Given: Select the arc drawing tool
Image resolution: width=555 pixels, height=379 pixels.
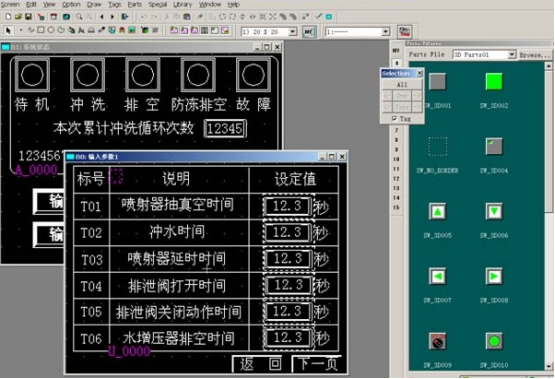Looking at the screenshot, I should [x=61, y=30].
